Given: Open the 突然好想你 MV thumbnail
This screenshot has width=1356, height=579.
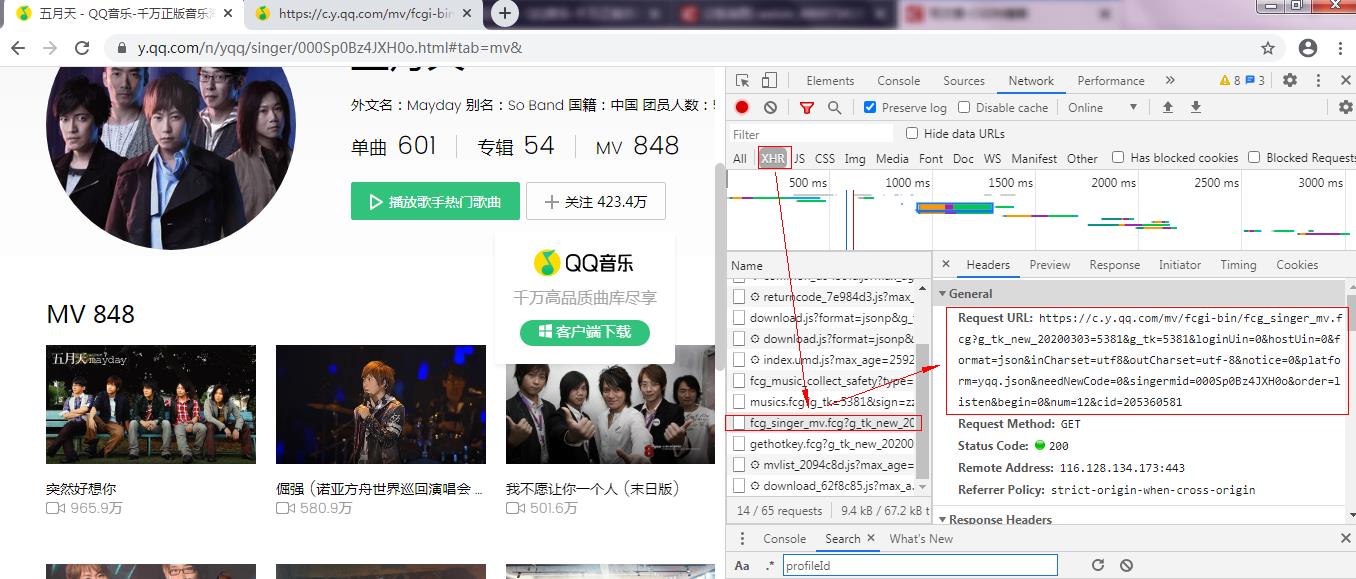Looking at the screenshot, I should tap(151, 404).
